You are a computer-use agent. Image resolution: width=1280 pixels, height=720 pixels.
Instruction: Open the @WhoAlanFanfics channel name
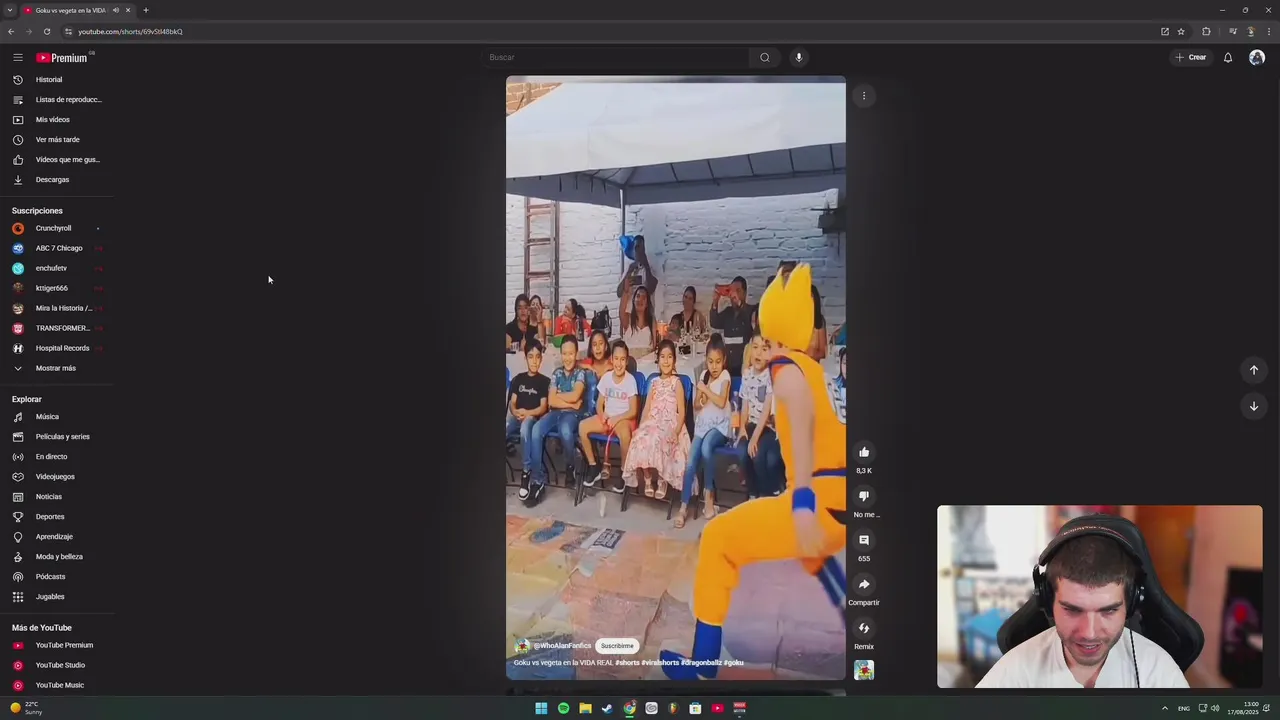[562, 646]
